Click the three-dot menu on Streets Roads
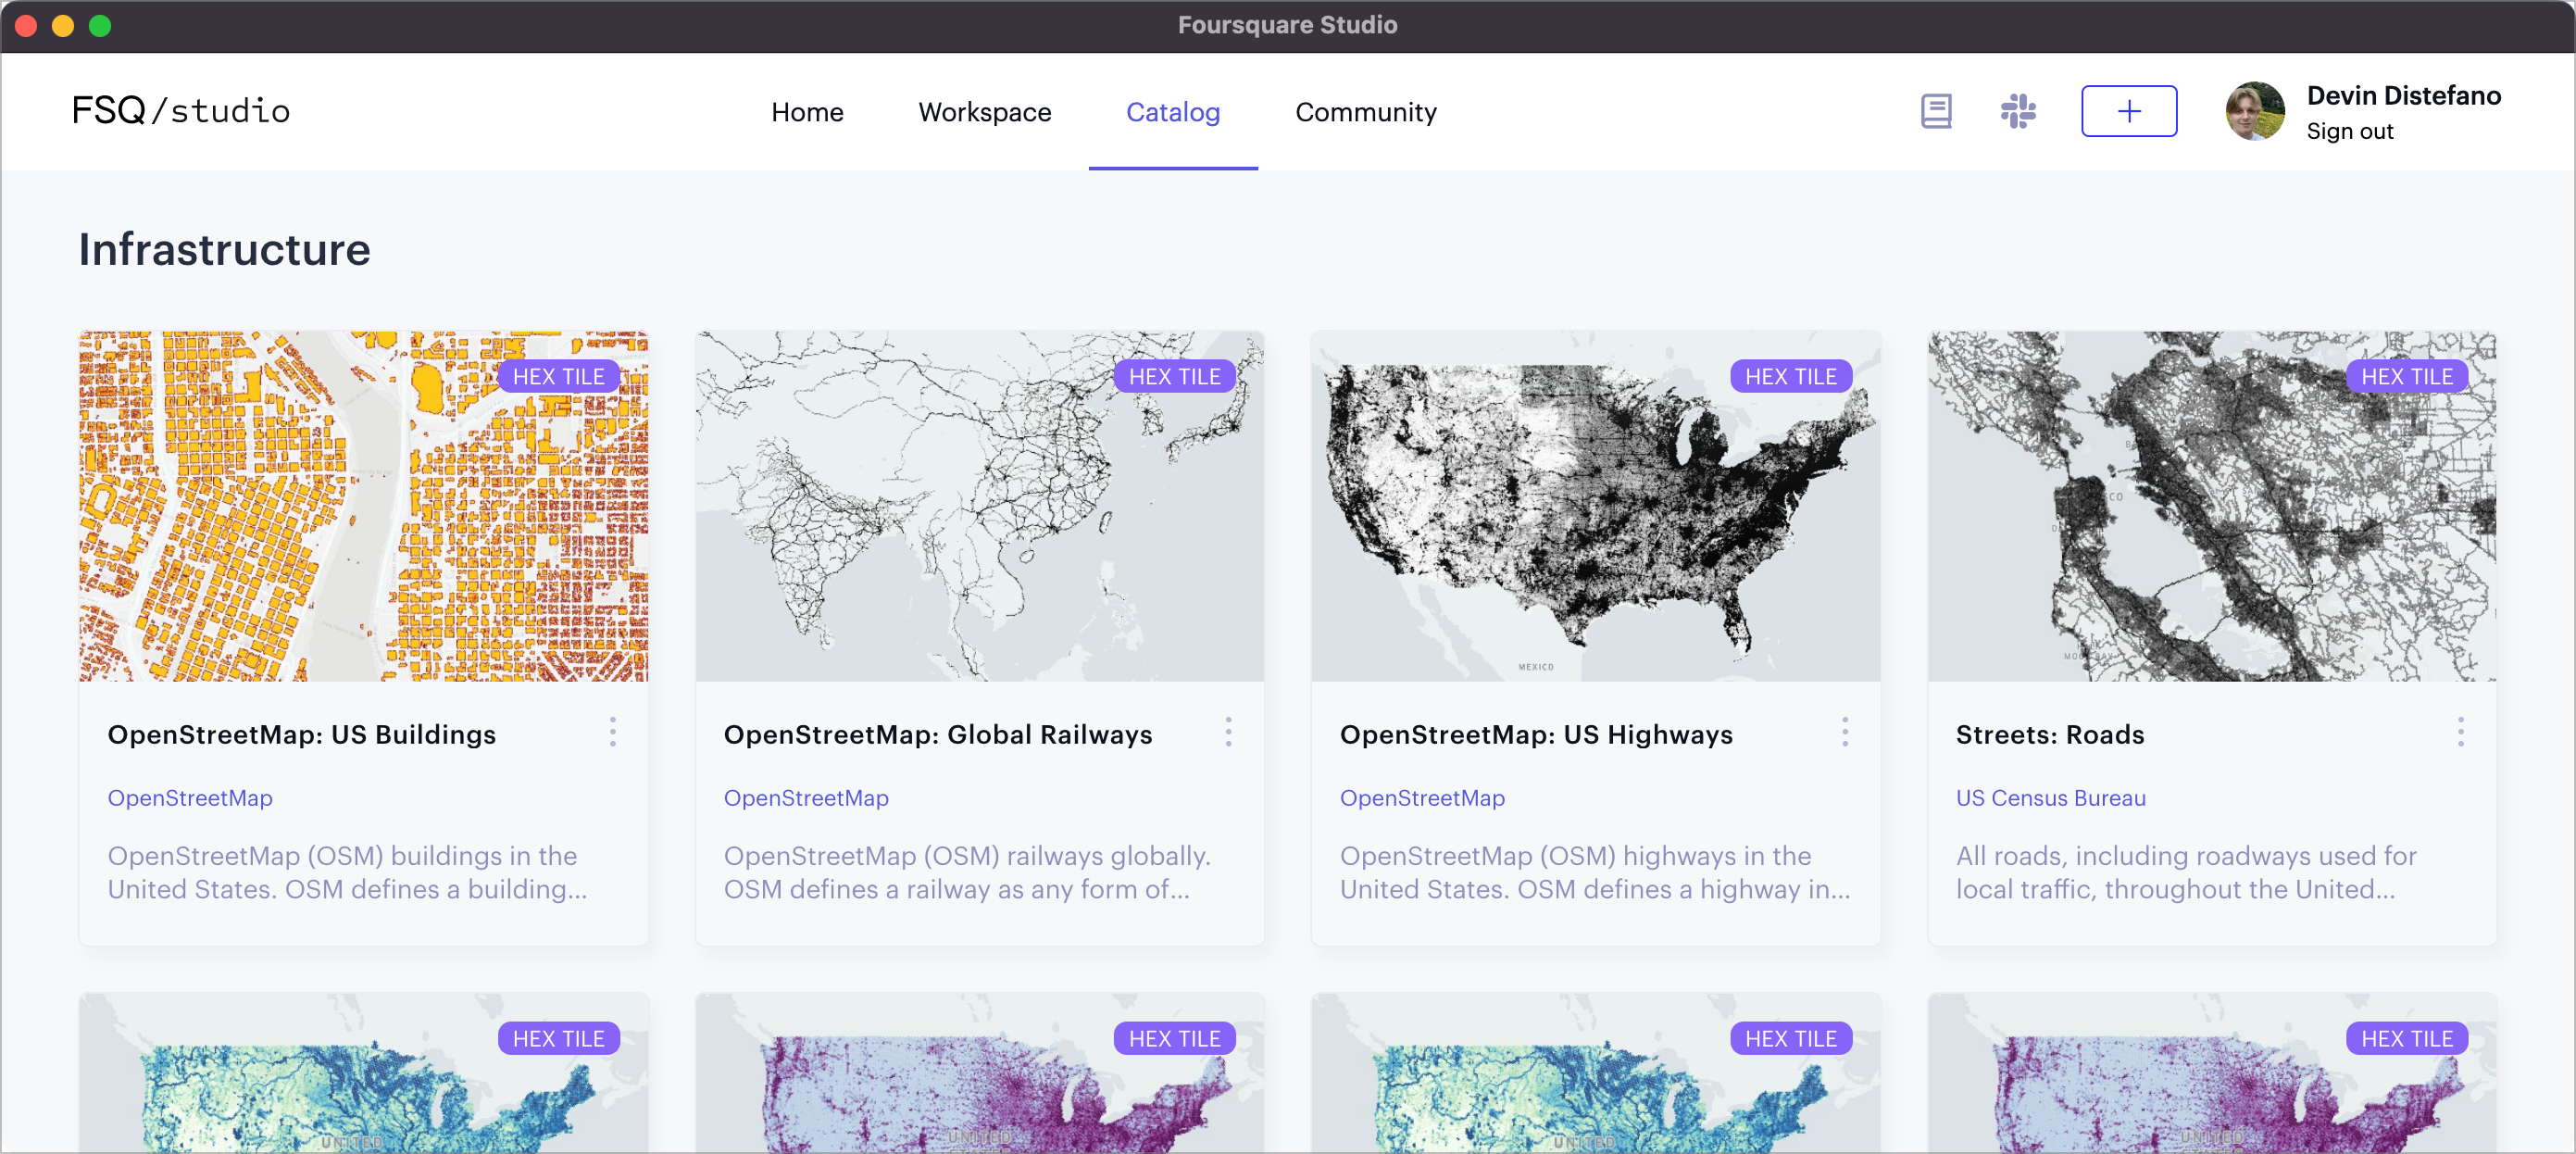This screenshot has height=1154, width=2576. tap(2461, 734)
